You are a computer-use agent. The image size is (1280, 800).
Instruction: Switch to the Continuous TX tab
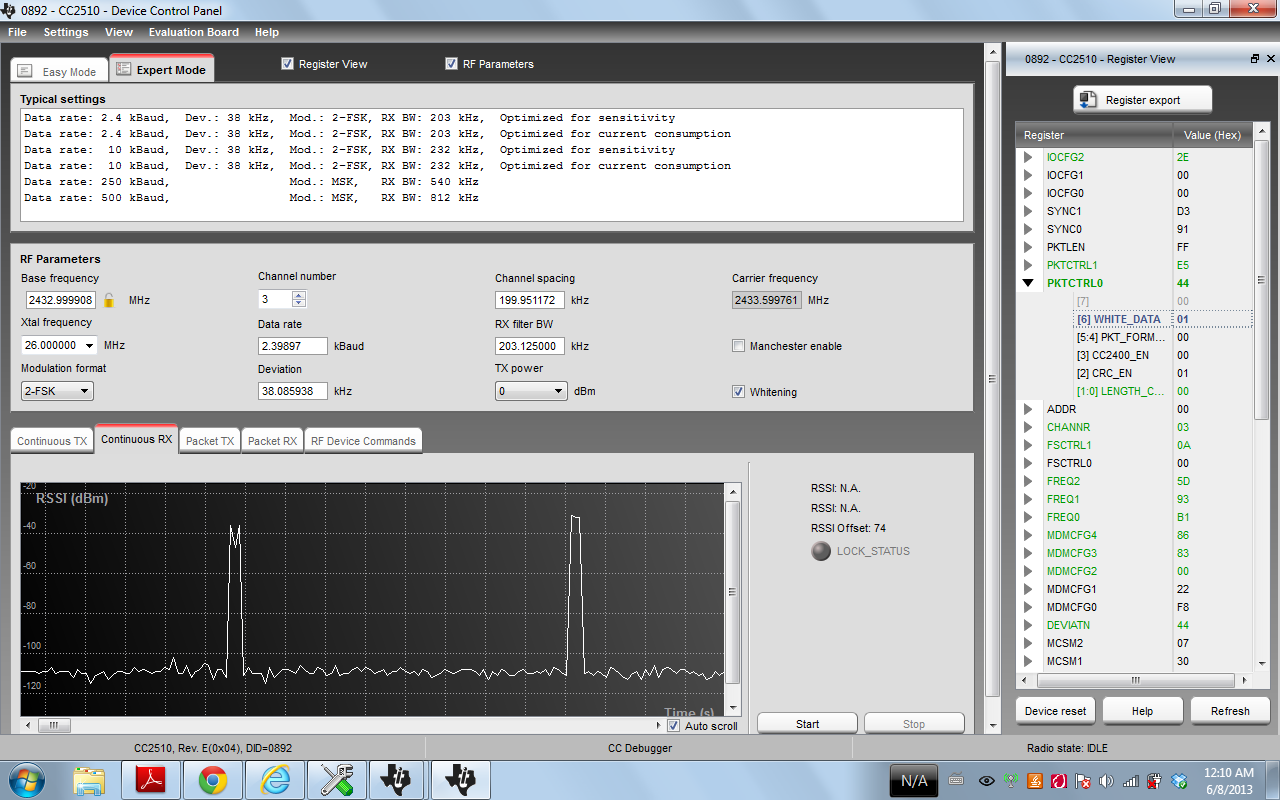click(x=52, y=441)
